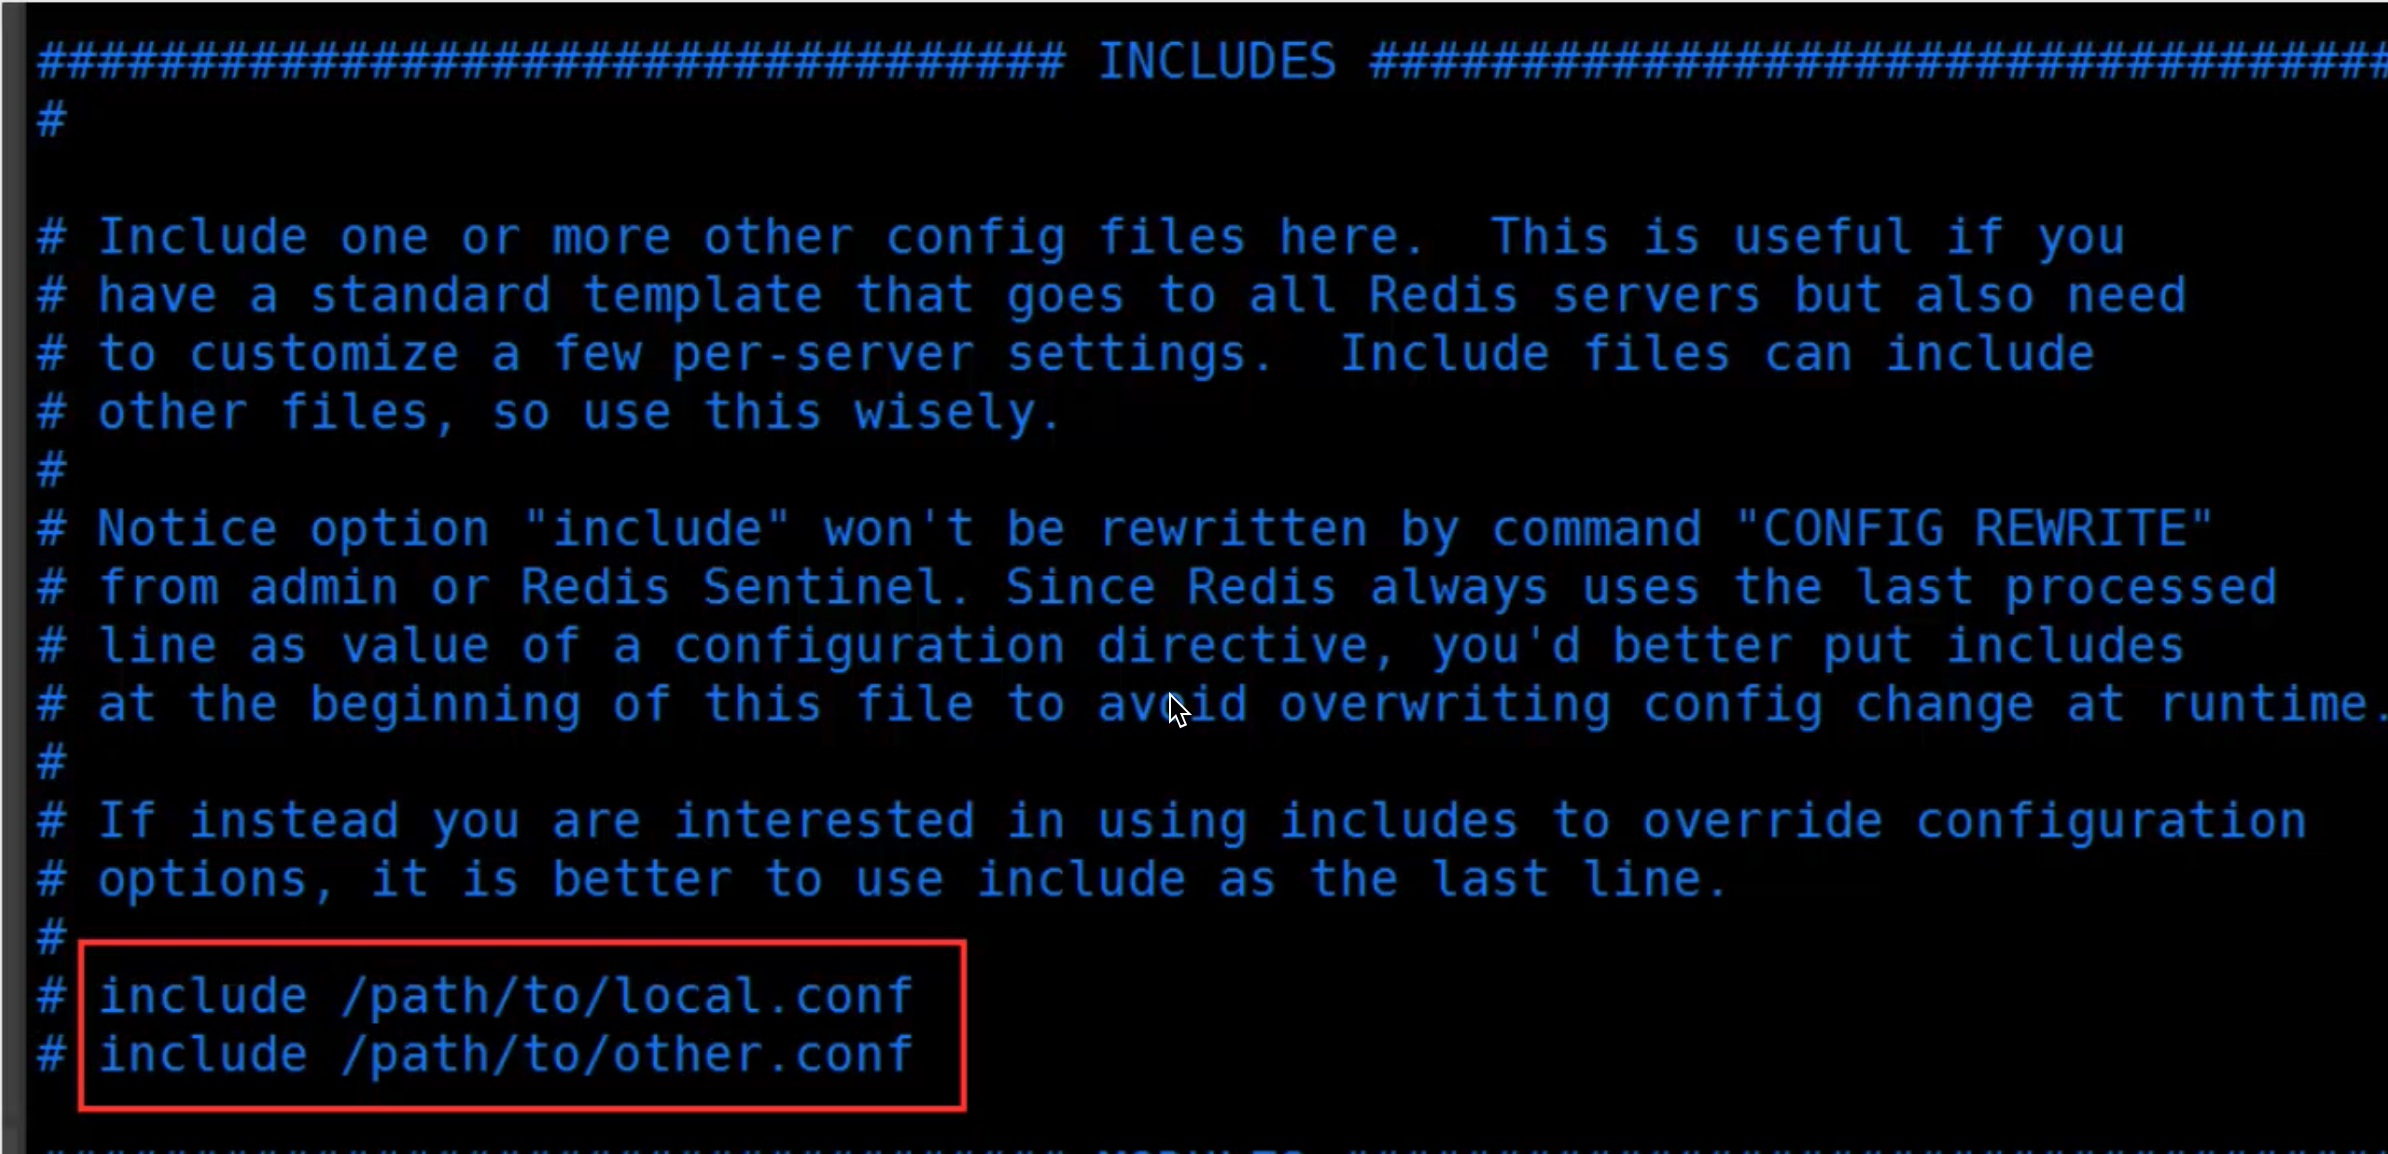Click the line starting 'Include one or more'

click(x=1080, y=238)
